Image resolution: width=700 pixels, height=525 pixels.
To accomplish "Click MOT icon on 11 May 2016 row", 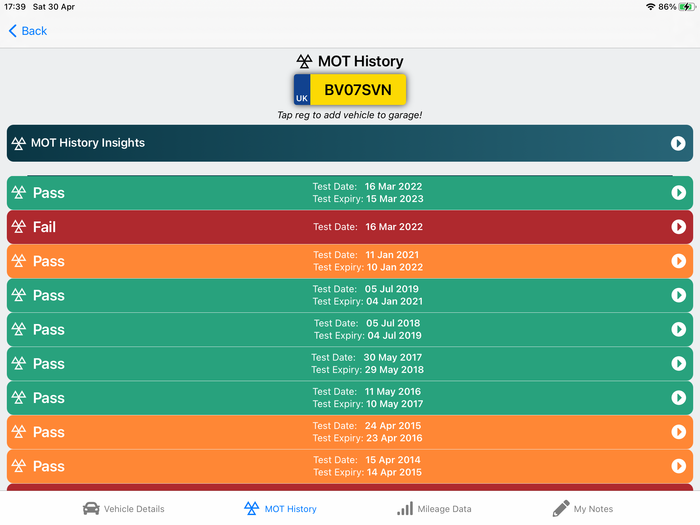I will [x=19, y=397].
